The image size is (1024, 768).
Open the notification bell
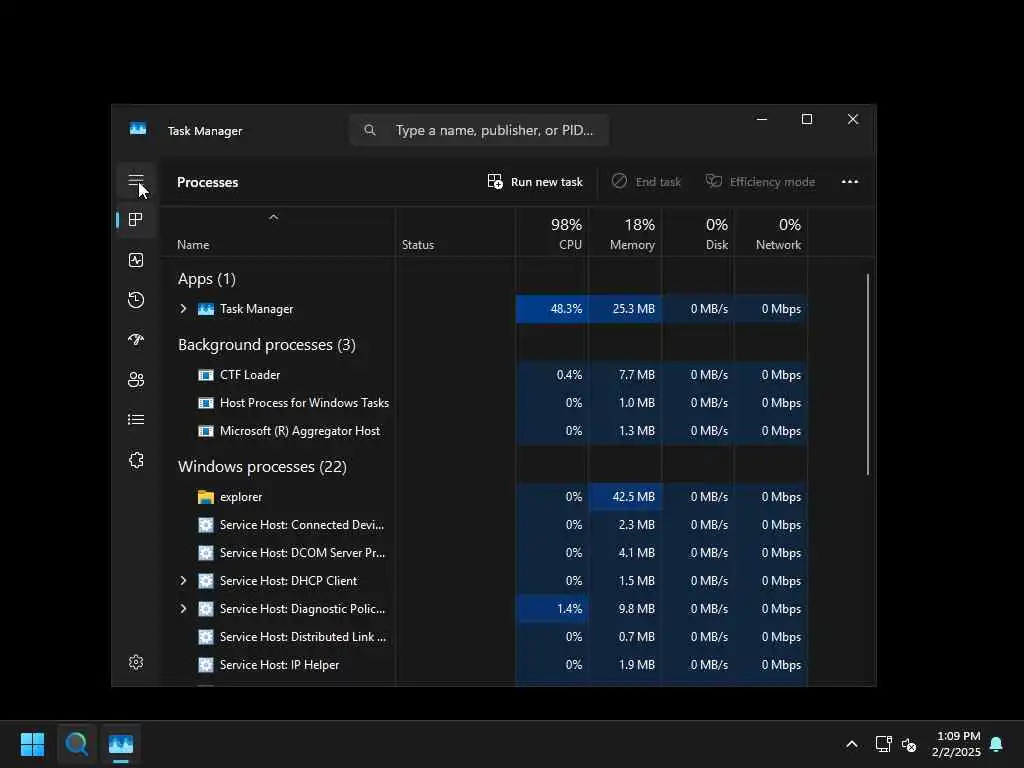click(x=997, y=744)
